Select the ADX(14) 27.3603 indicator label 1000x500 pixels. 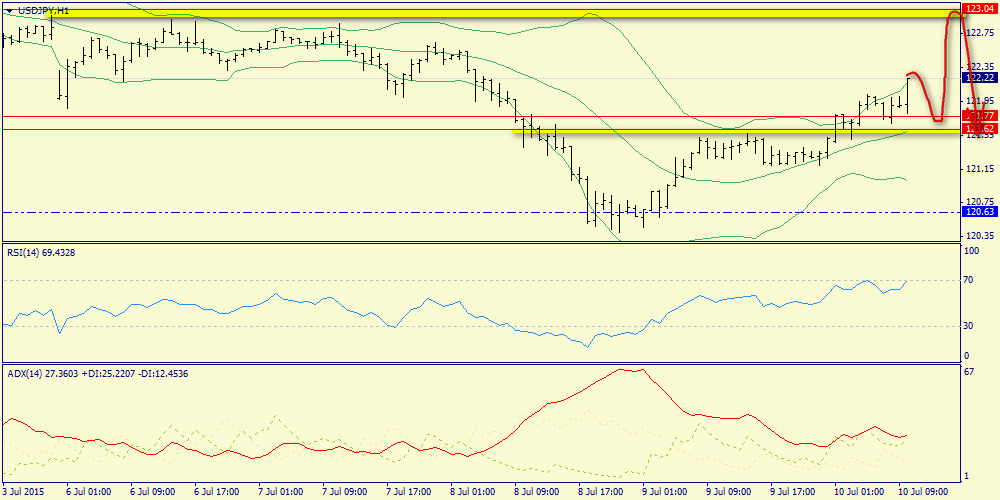click(98, 374)
